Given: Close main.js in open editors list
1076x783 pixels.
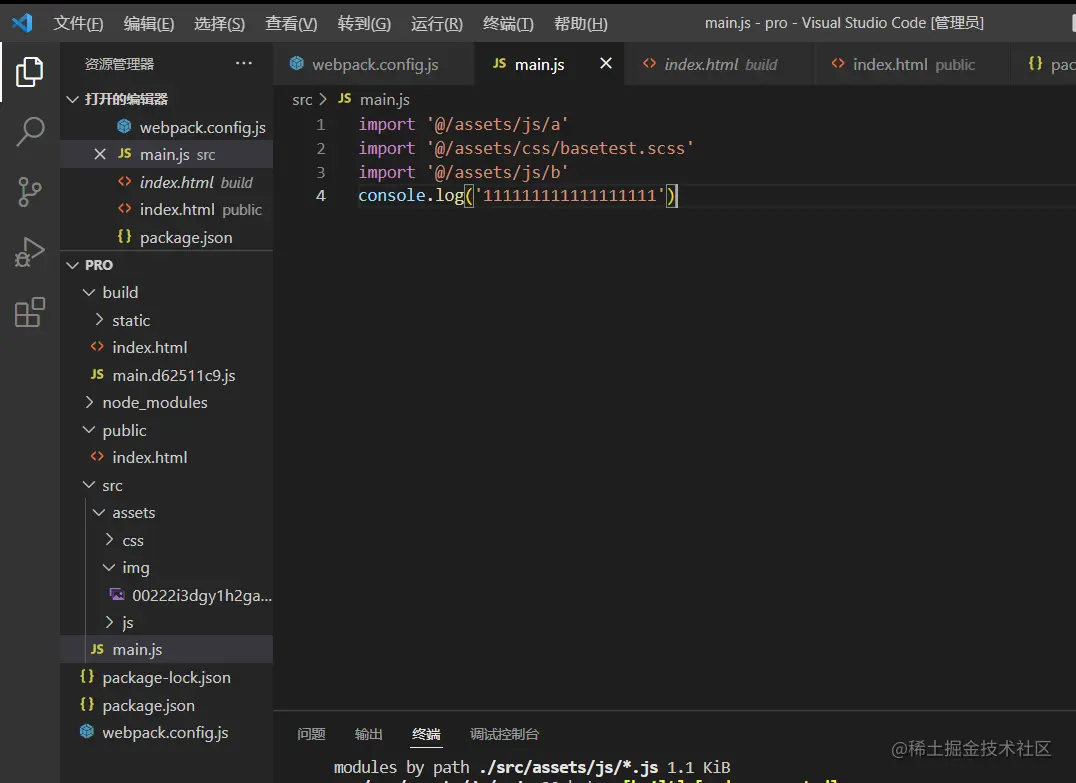Looking at the screenshot, I should pyautogui.click(x=99, y=155).
